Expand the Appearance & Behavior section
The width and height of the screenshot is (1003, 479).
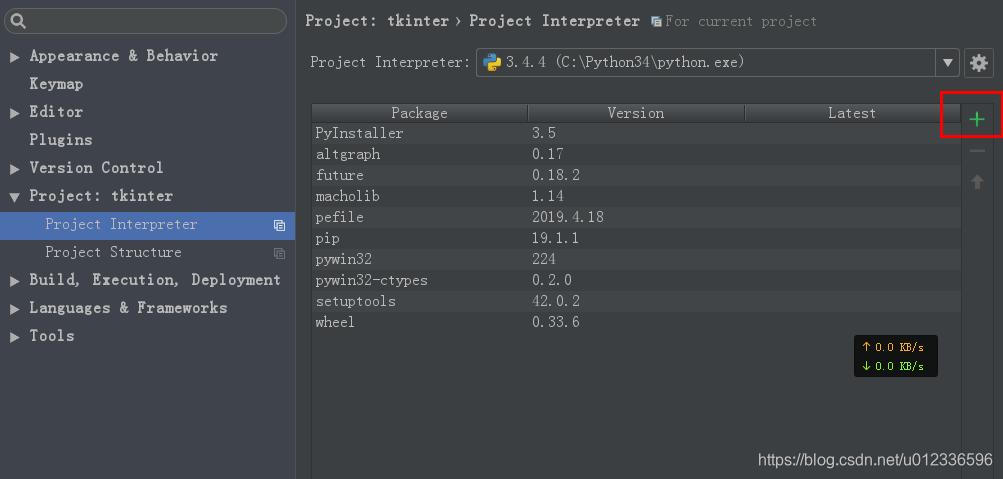pos(15,57)
